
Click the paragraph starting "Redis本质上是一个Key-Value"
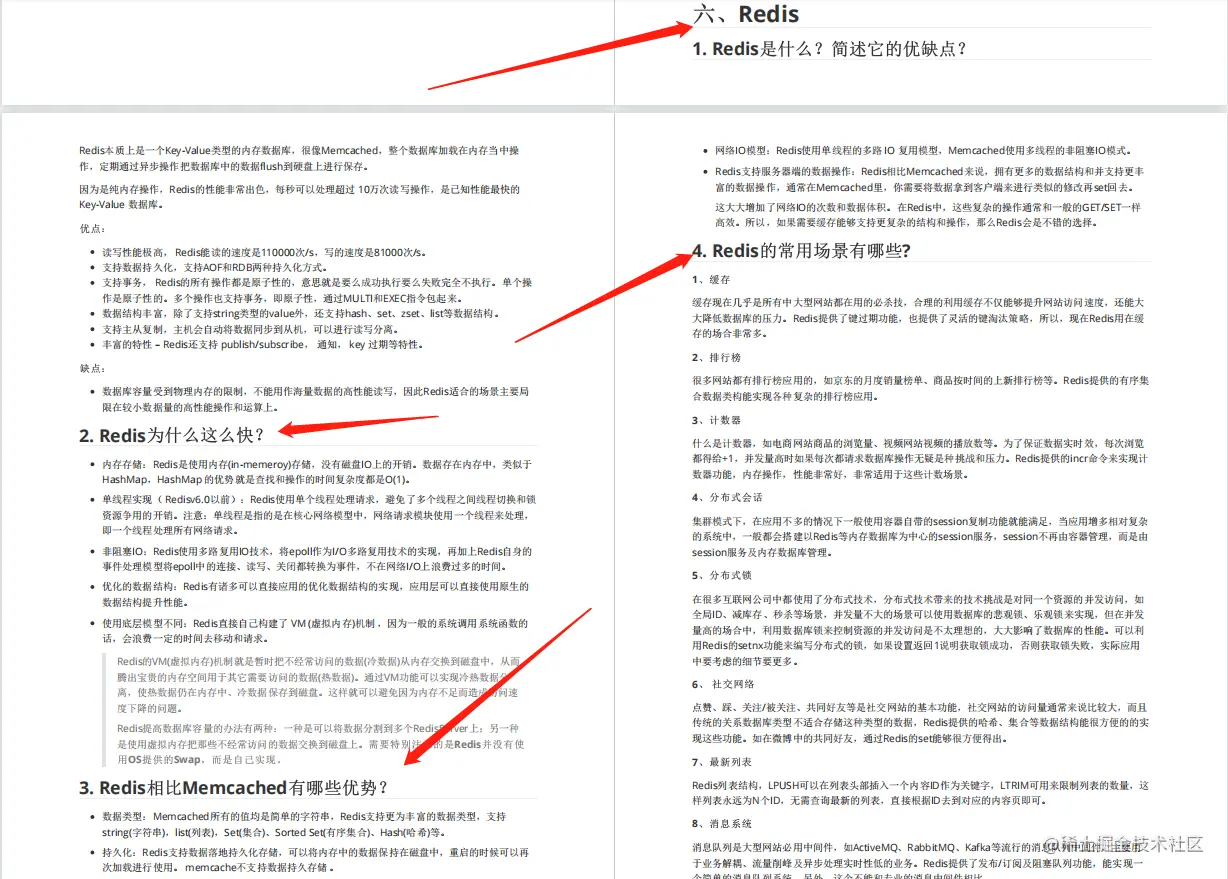click(299, 158)
